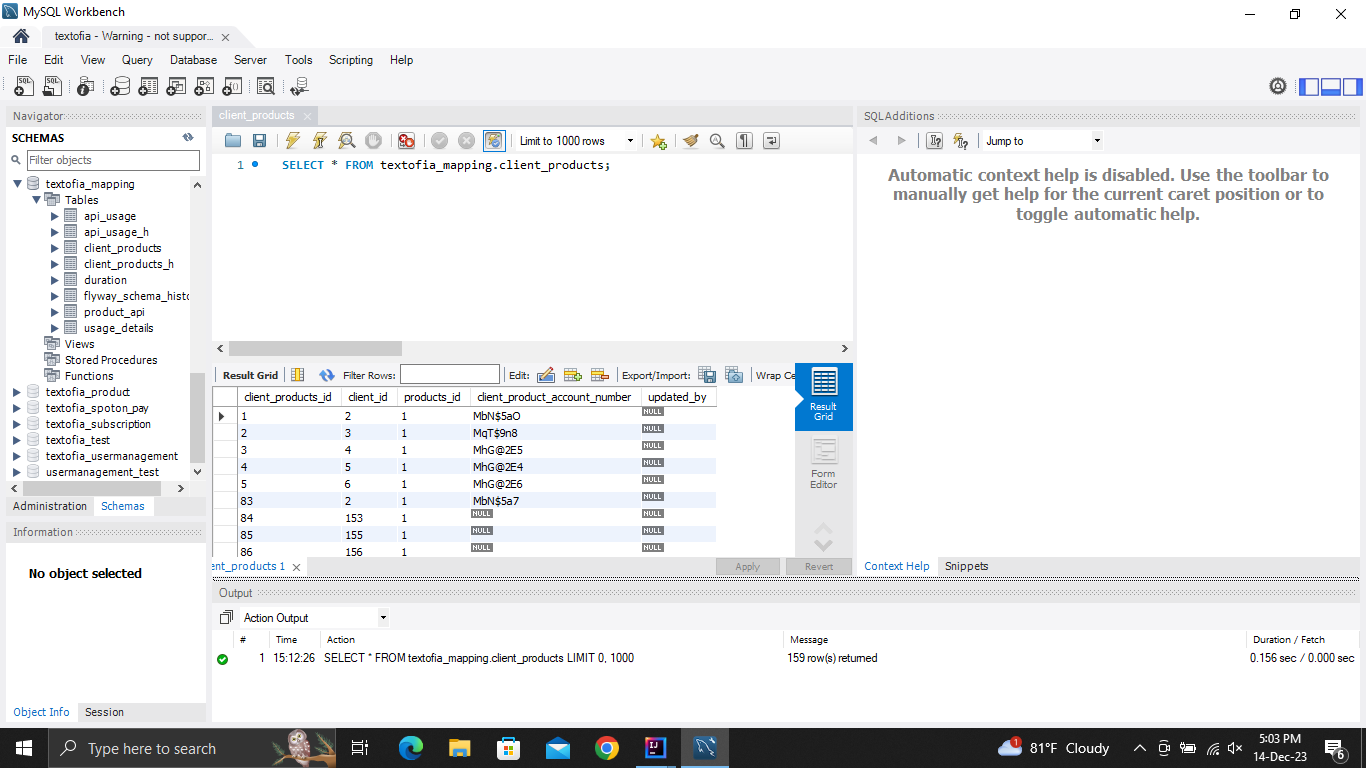
Task: Create a new view with the toolbar icon
Action: pos(176,86)
